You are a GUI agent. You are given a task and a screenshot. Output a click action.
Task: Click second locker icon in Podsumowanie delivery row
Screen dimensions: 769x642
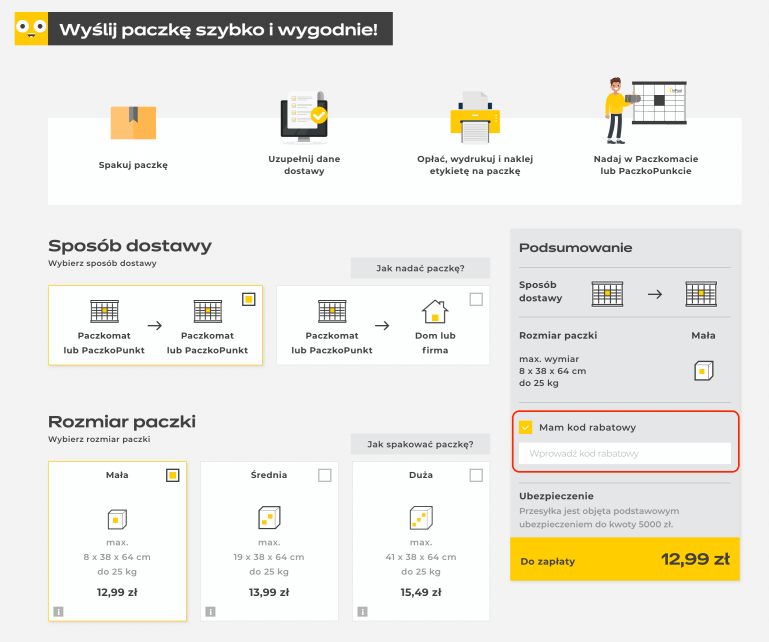(701, 294)
